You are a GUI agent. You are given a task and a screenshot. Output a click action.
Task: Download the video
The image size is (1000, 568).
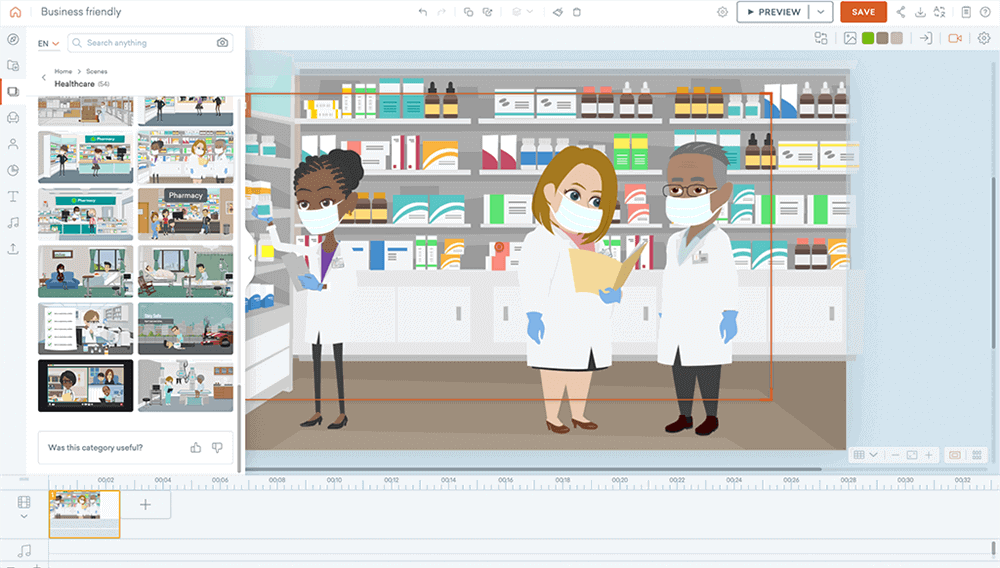pos(920,12)
